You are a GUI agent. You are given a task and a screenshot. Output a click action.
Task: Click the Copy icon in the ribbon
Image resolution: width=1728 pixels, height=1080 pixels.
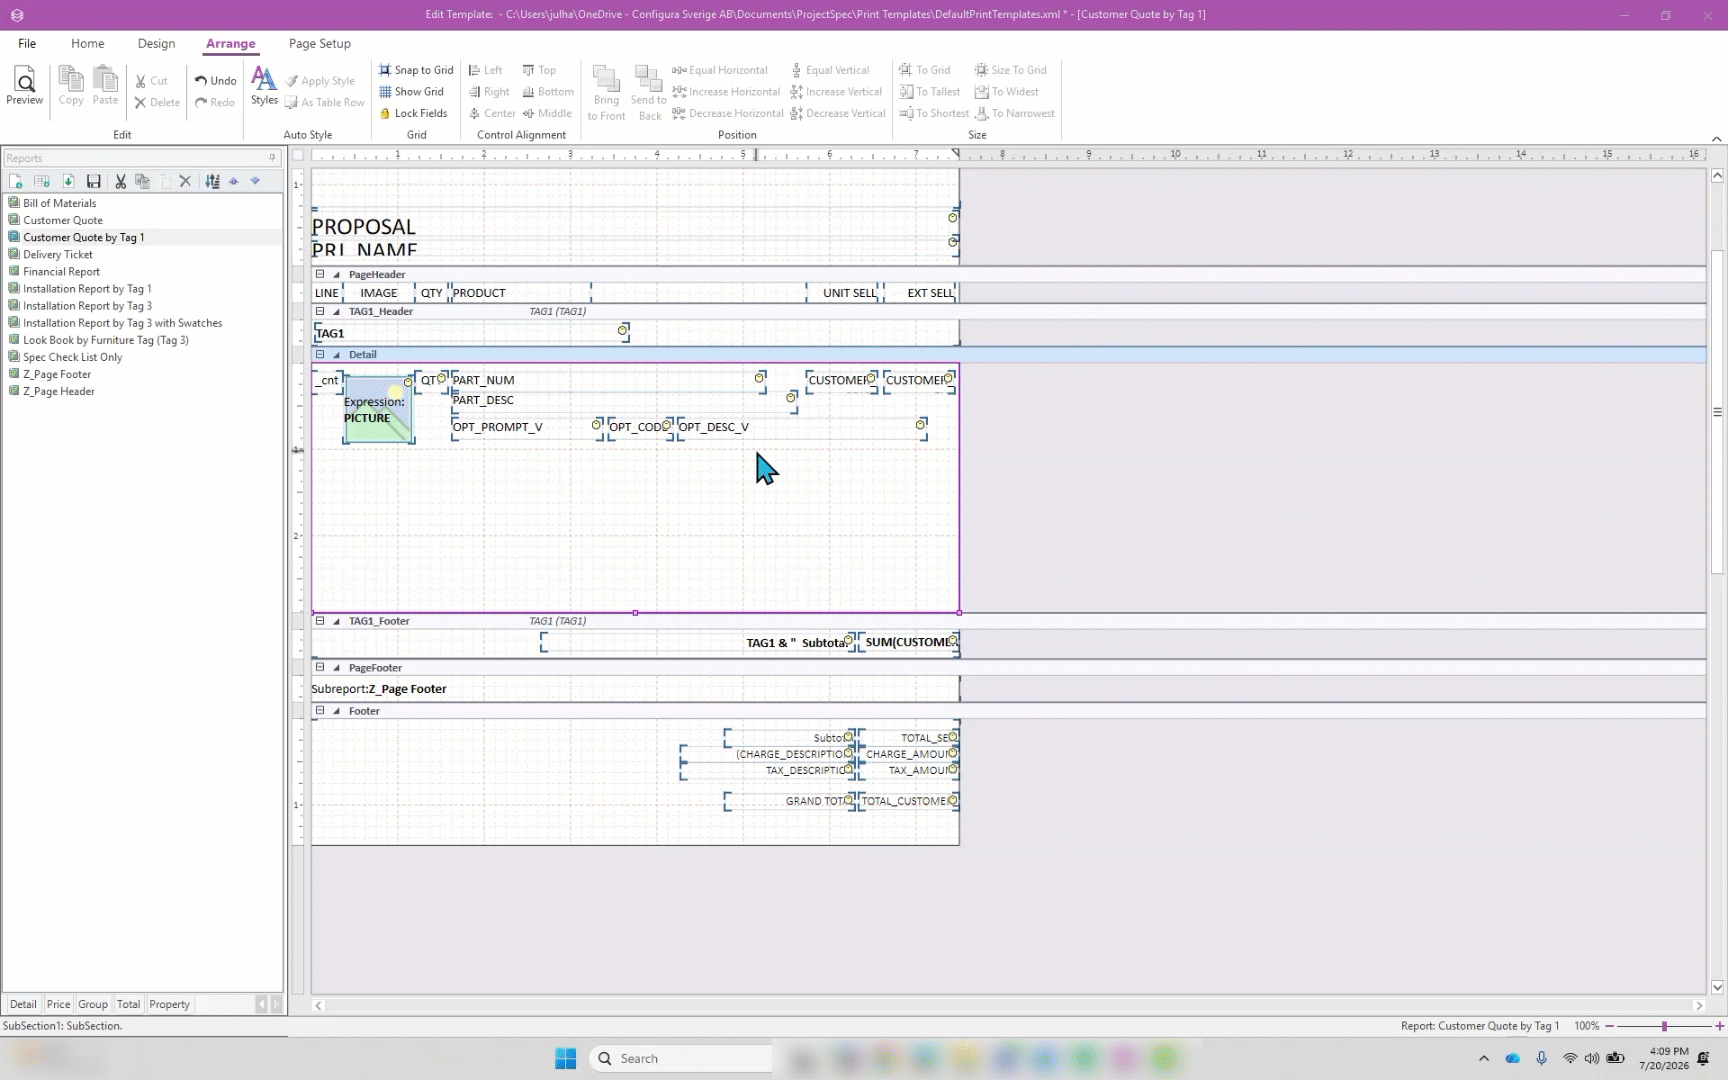[71, 86]
